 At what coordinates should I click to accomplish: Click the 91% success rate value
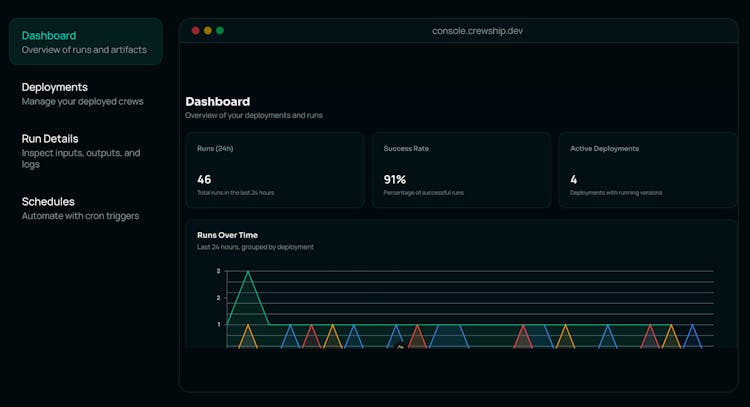click(x=394, y=179)
